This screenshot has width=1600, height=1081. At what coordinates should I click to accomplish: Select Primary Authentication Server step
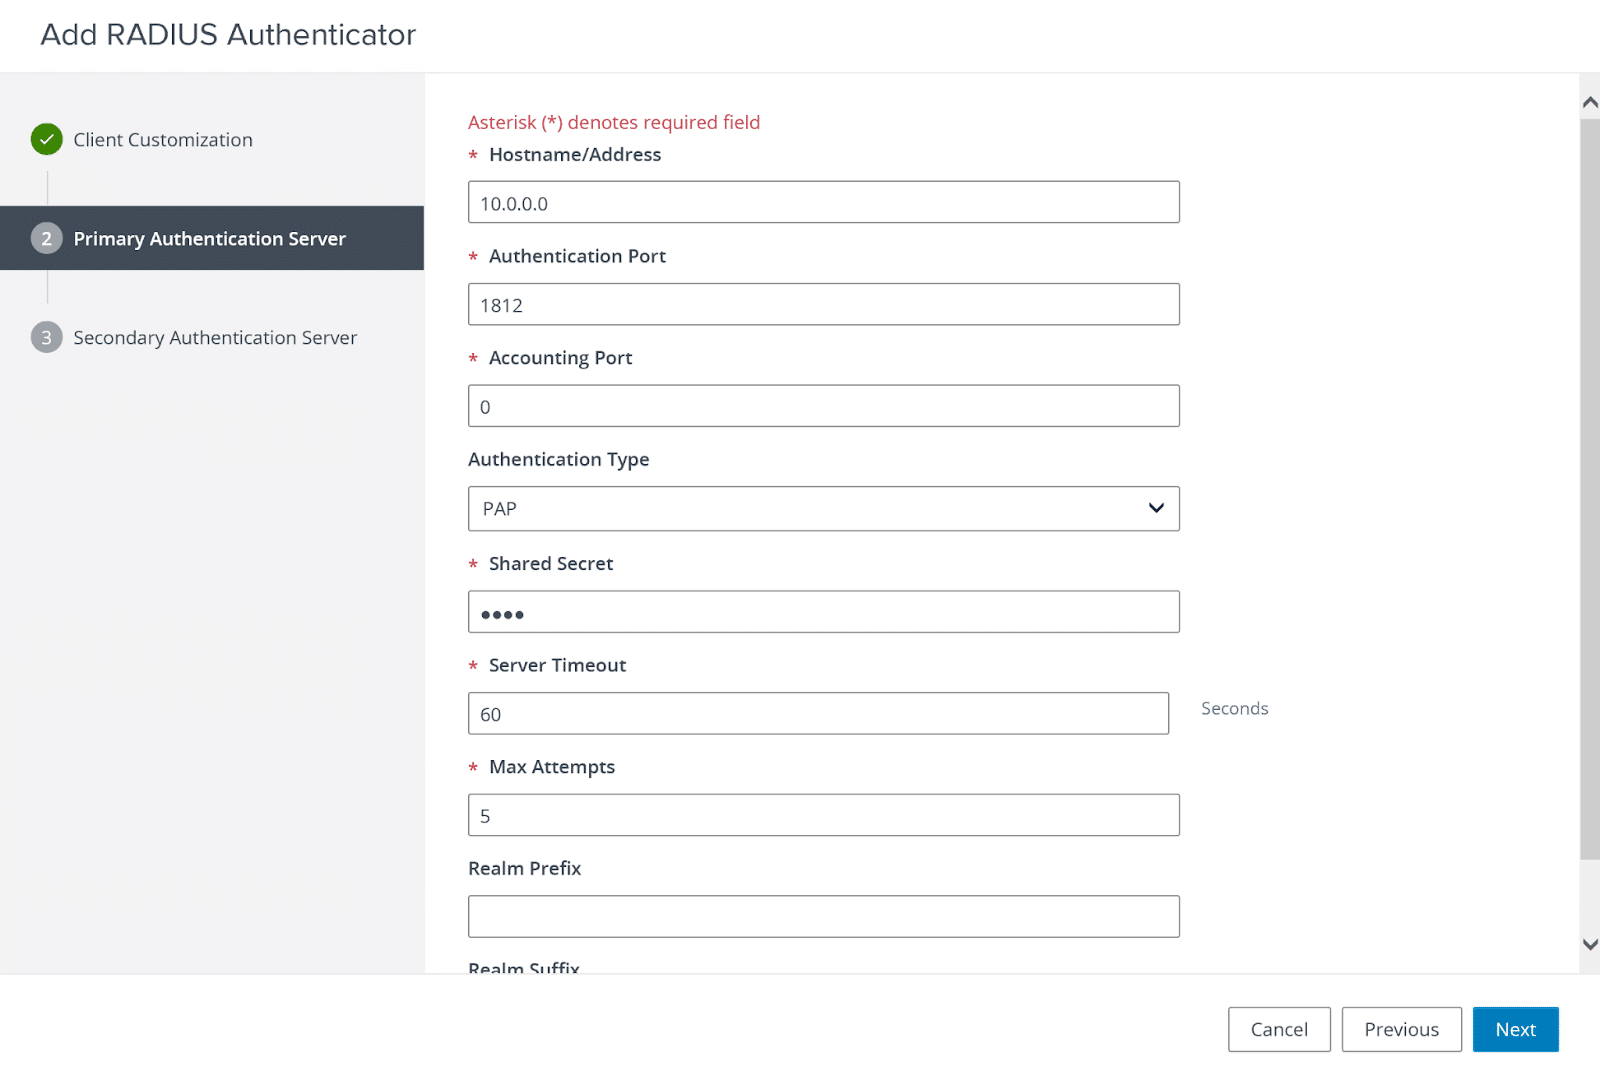[209, 239]
